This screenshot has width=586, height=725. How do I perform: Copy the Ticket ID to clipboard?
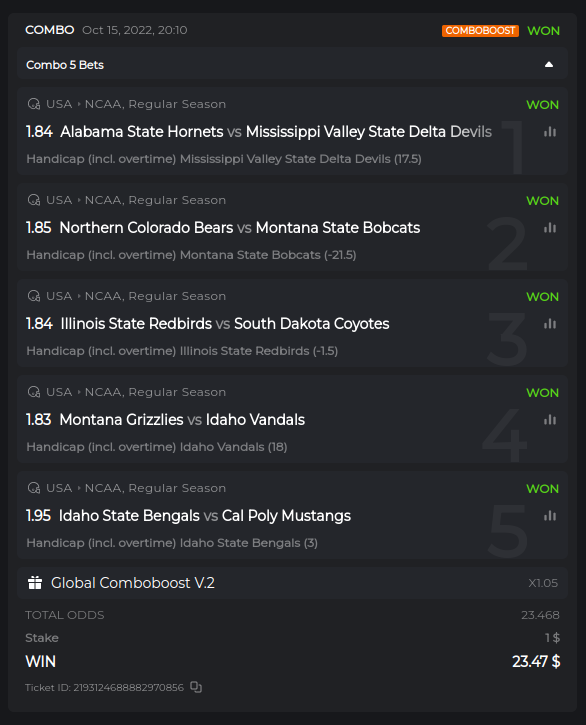[x=196, y=688]
